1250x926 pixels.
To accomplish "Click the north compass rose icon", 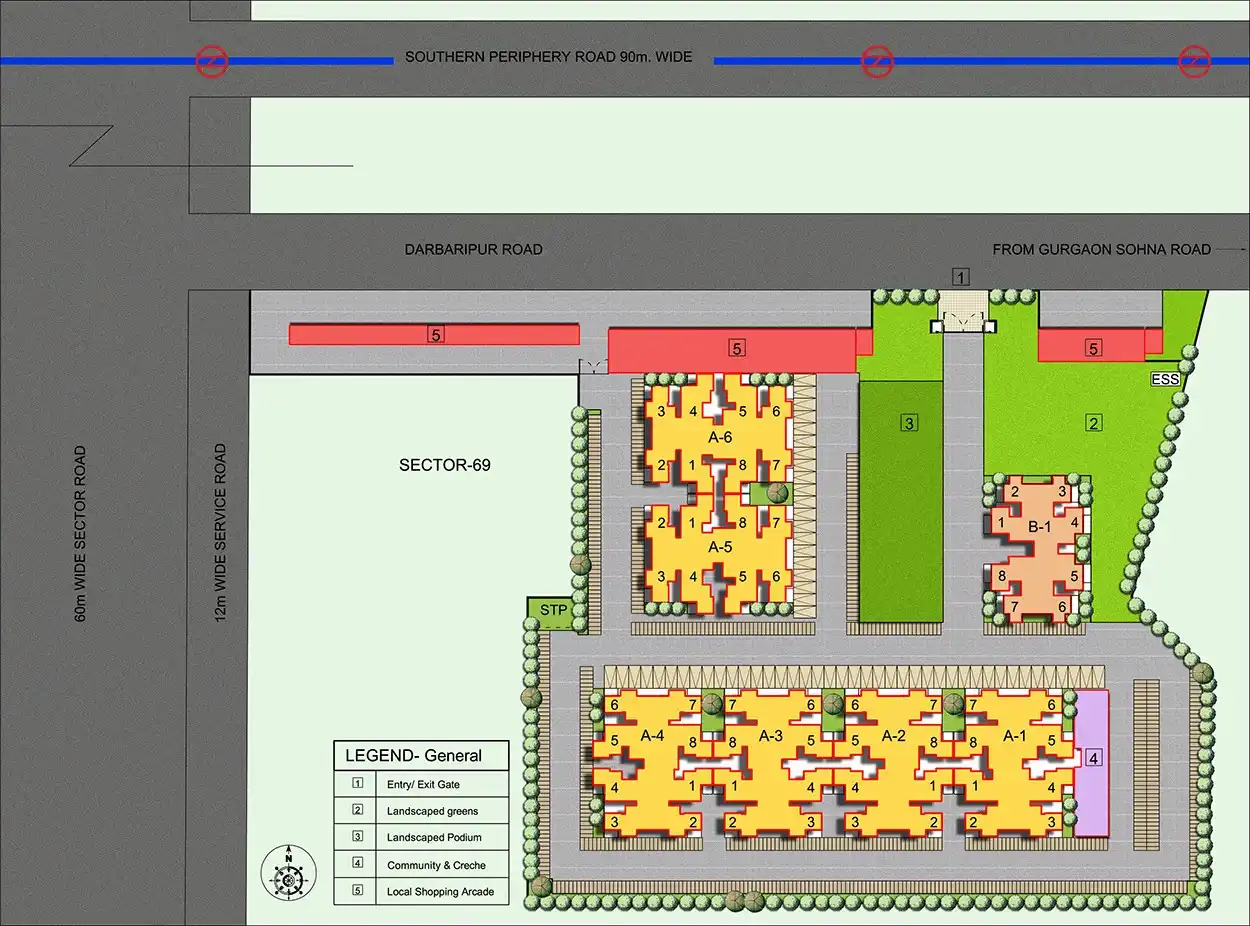I will (288, 872).
